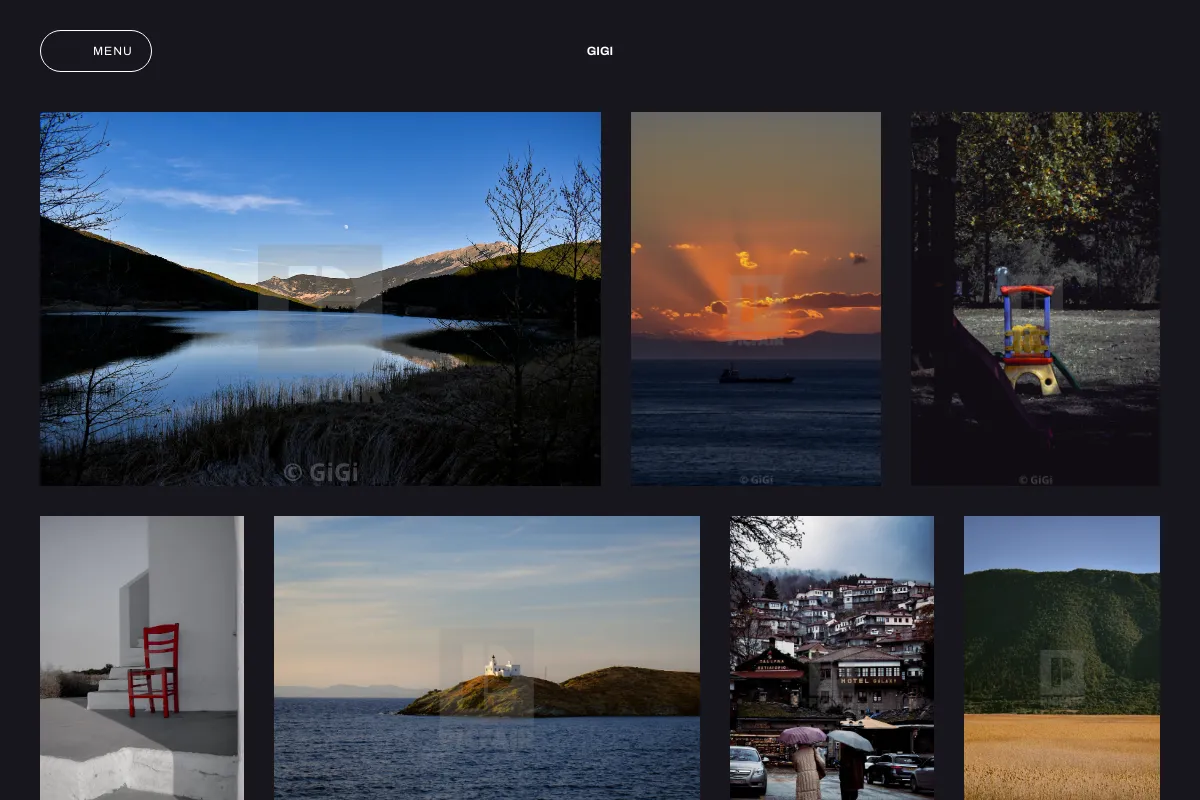Open the MENU button
This screenshot has height=800, width=1200.
point(96,51)
